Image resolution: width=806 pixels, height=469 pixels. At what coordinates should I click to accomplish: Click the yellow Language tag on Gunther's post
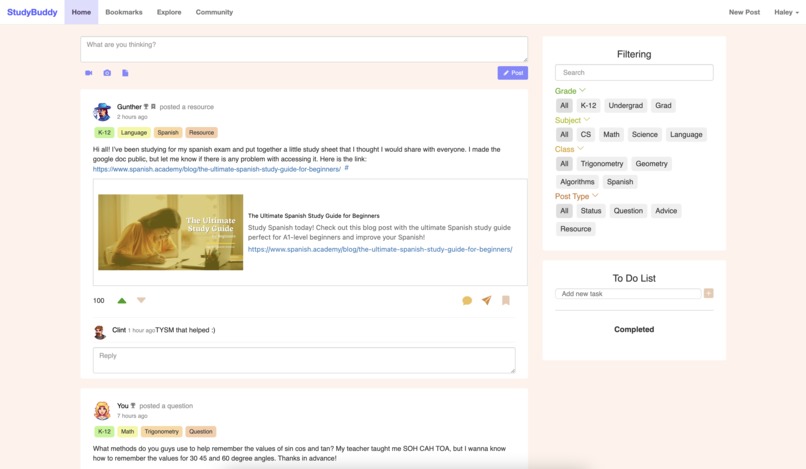[134, 133]
